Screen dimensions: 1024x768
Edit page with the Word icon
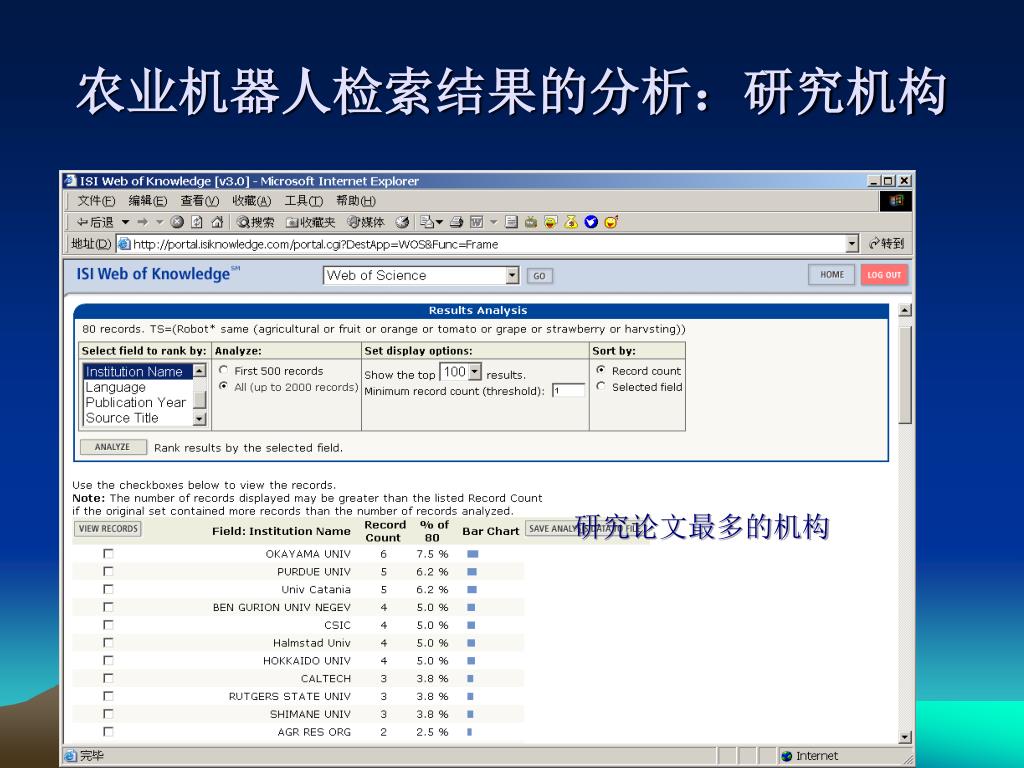pyautogui.click(x=477, y=222)
